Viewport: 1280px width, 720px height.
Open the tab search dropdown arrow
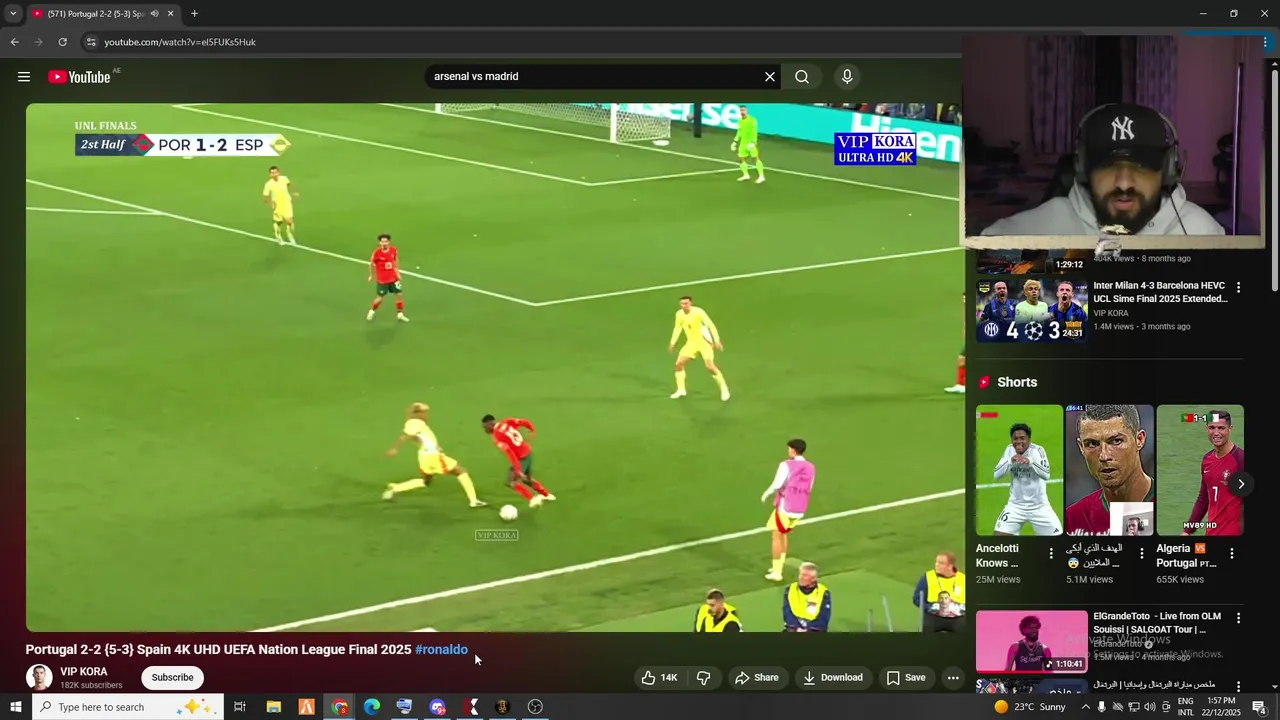point(12,14)
